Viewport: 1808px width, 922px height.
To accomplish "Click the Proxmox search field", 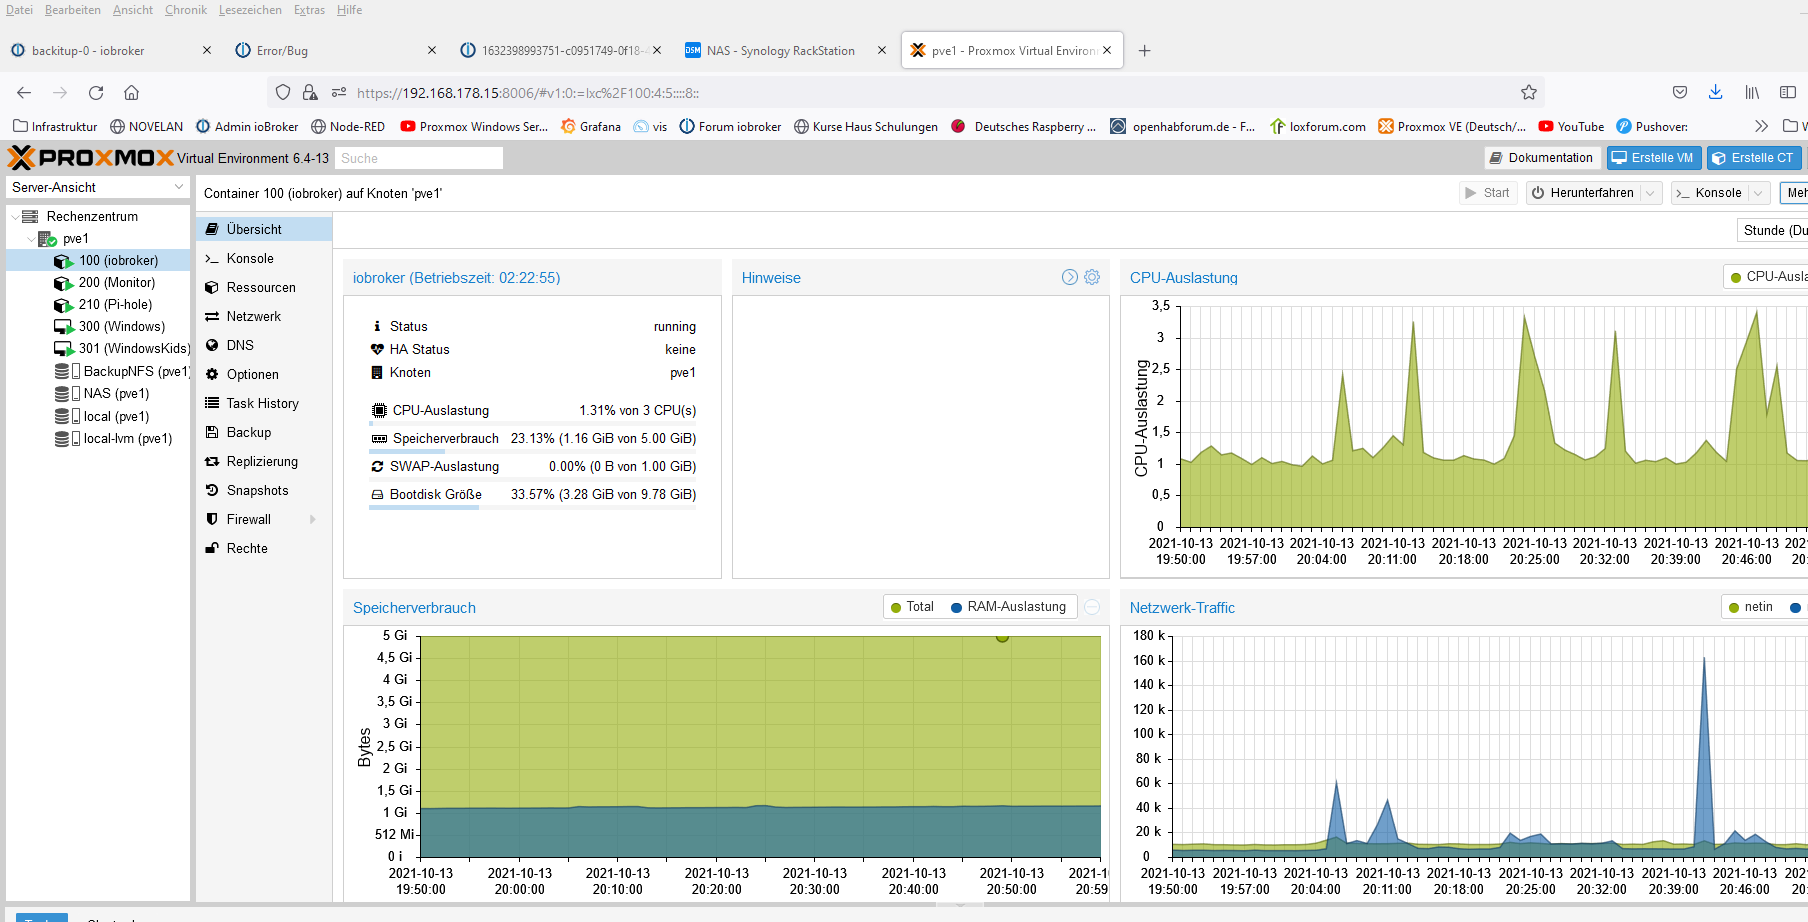I will coord(418,158).
